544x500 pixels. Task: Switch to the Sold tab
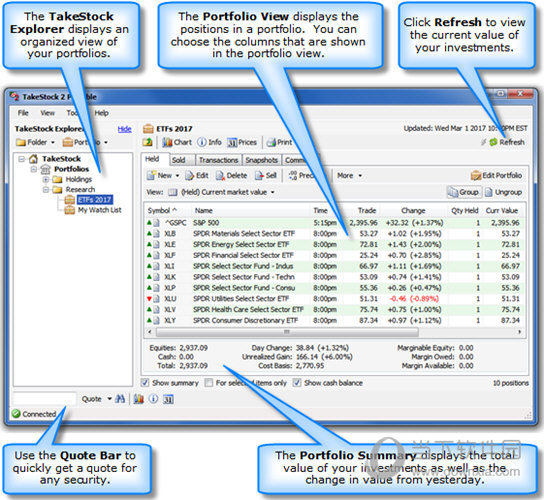pyautogui.click(x=179, y=160)
